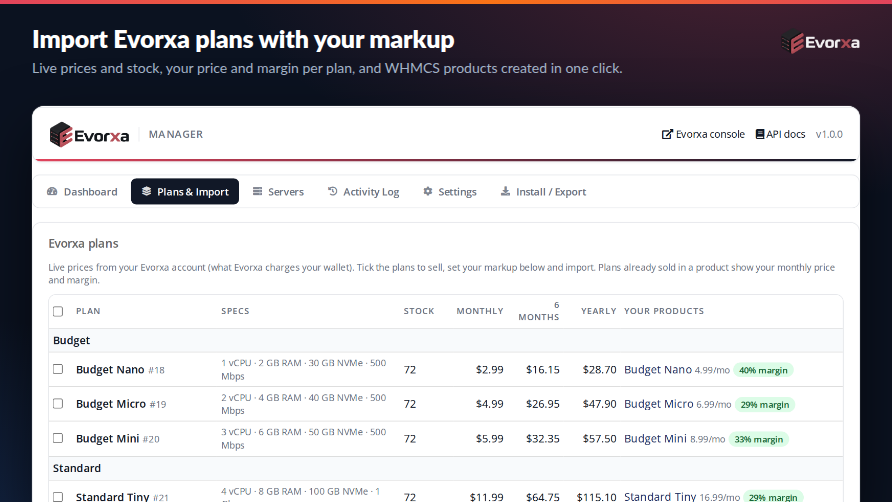Click the Budget Nano #18 plan ID
This screenshot has height=502, width=892.
(156, 370)
